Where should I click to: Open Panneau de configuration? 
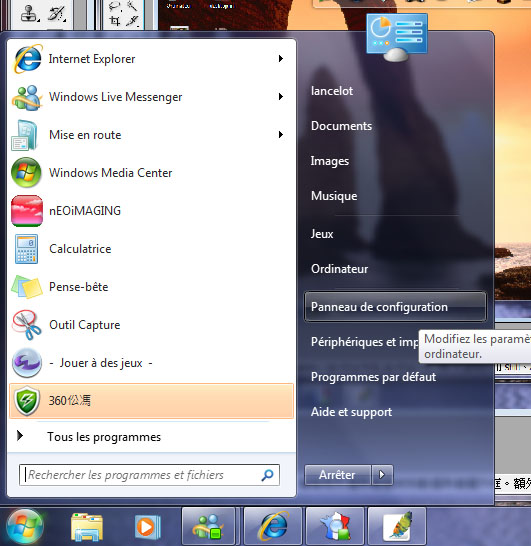pos(395,307)
